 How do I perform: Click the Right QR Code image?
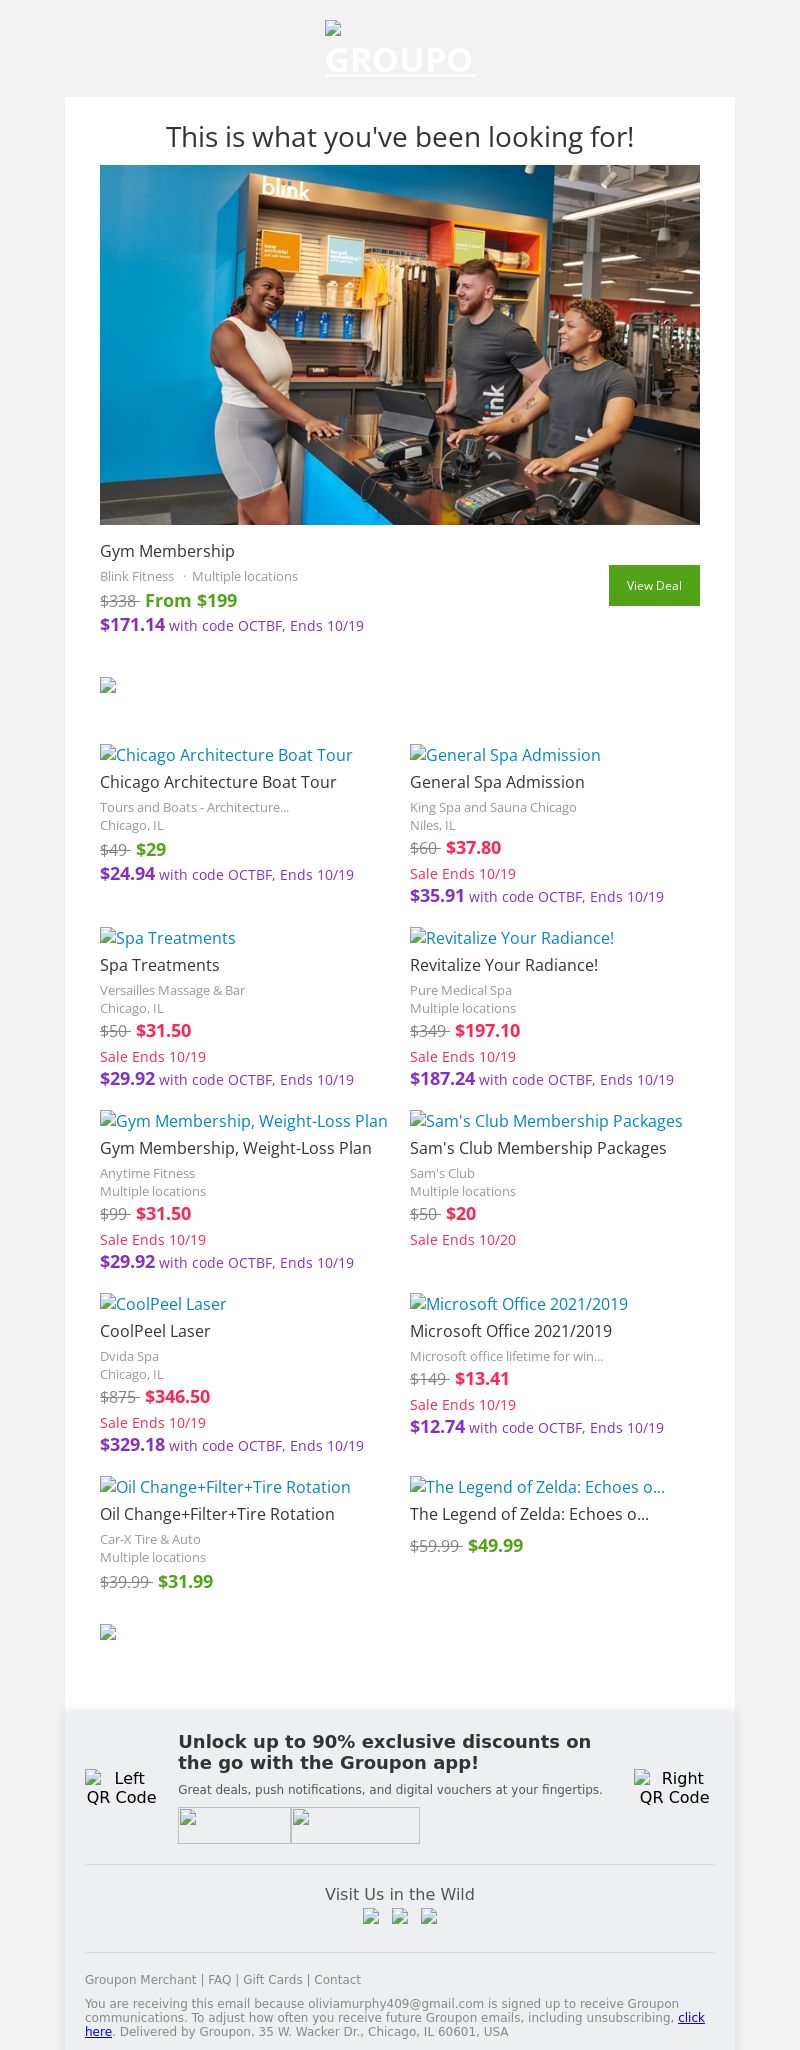(x=674, y=1787)
